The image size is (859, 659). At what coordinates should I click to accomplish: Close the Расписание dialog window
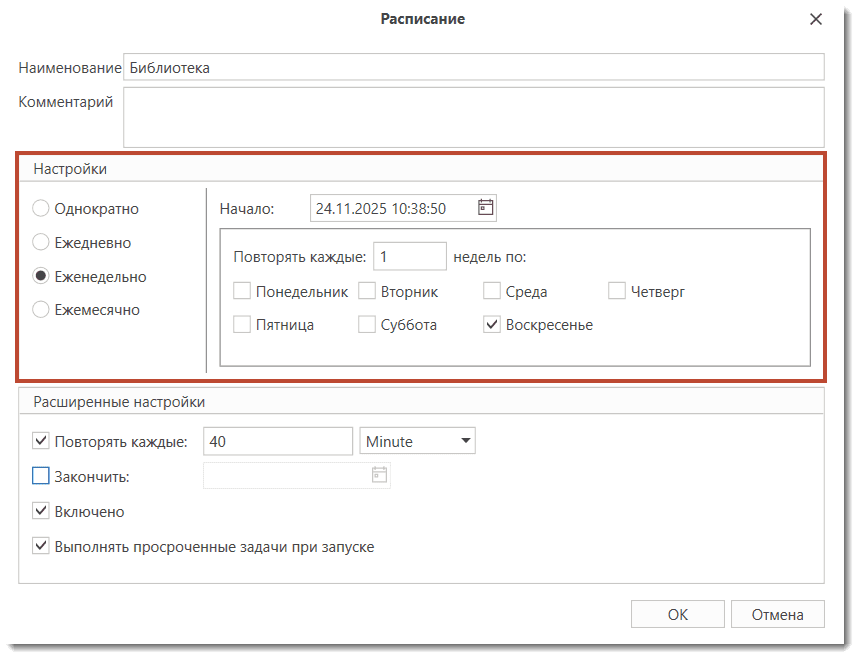point(816,19)
